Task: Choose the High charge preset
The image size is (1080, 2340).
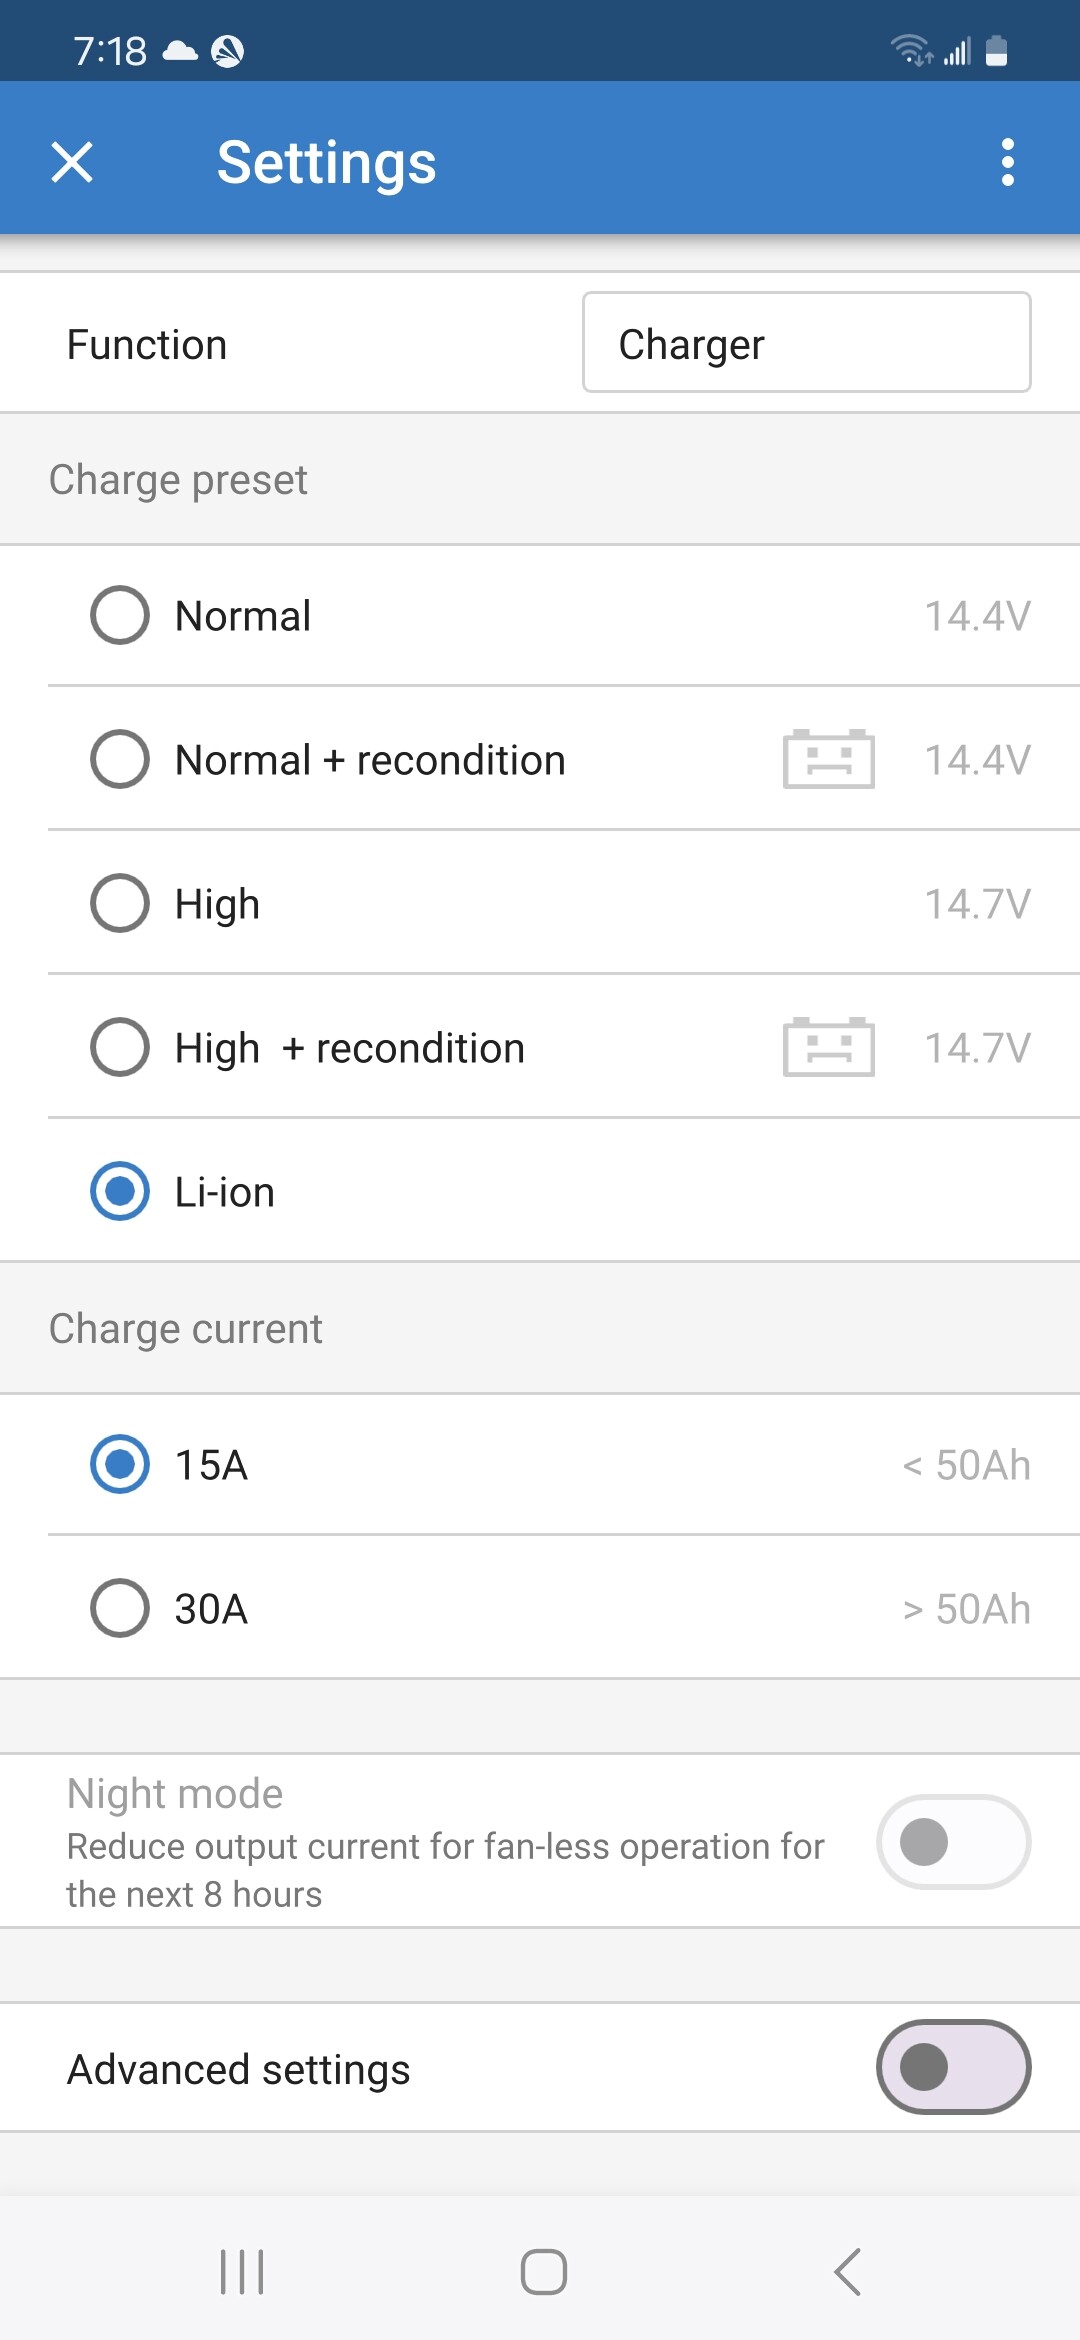Action: 120,903
